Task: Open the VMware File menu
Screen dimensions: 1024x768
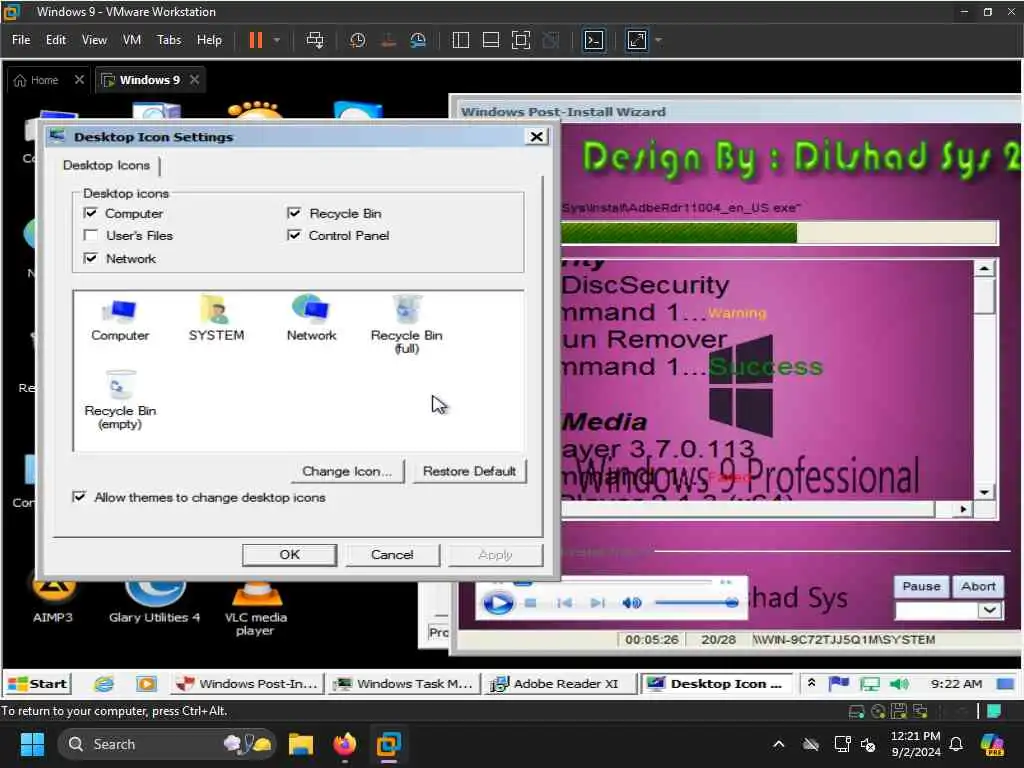Action: coord(21,40)
